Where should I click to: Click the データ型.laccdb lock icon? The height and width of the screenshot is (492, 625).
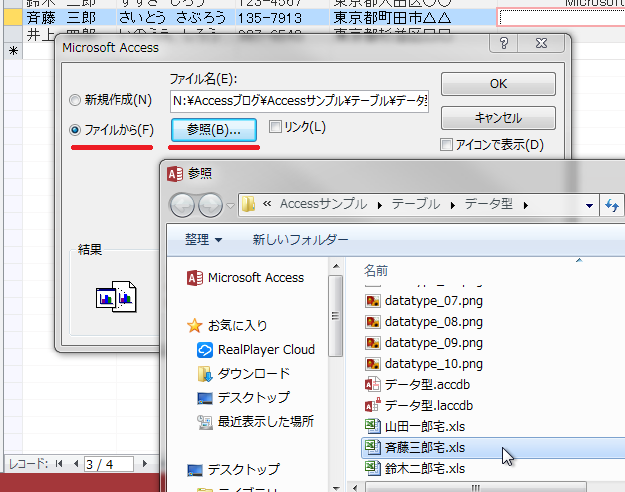point(373,405)
